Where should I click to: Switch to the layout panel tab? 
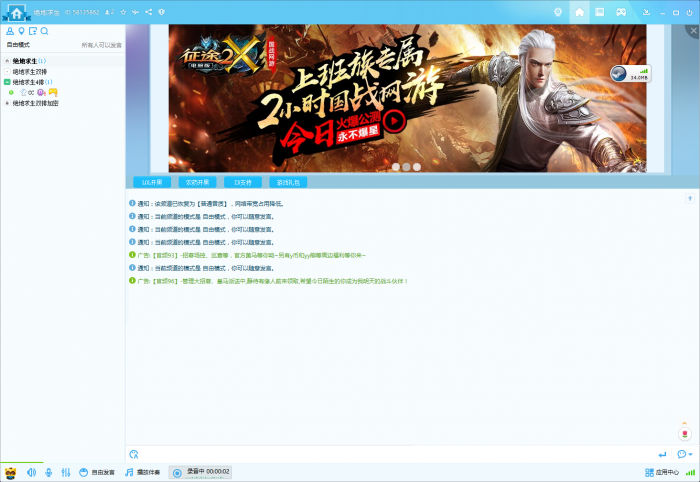[x=600, y=12]
